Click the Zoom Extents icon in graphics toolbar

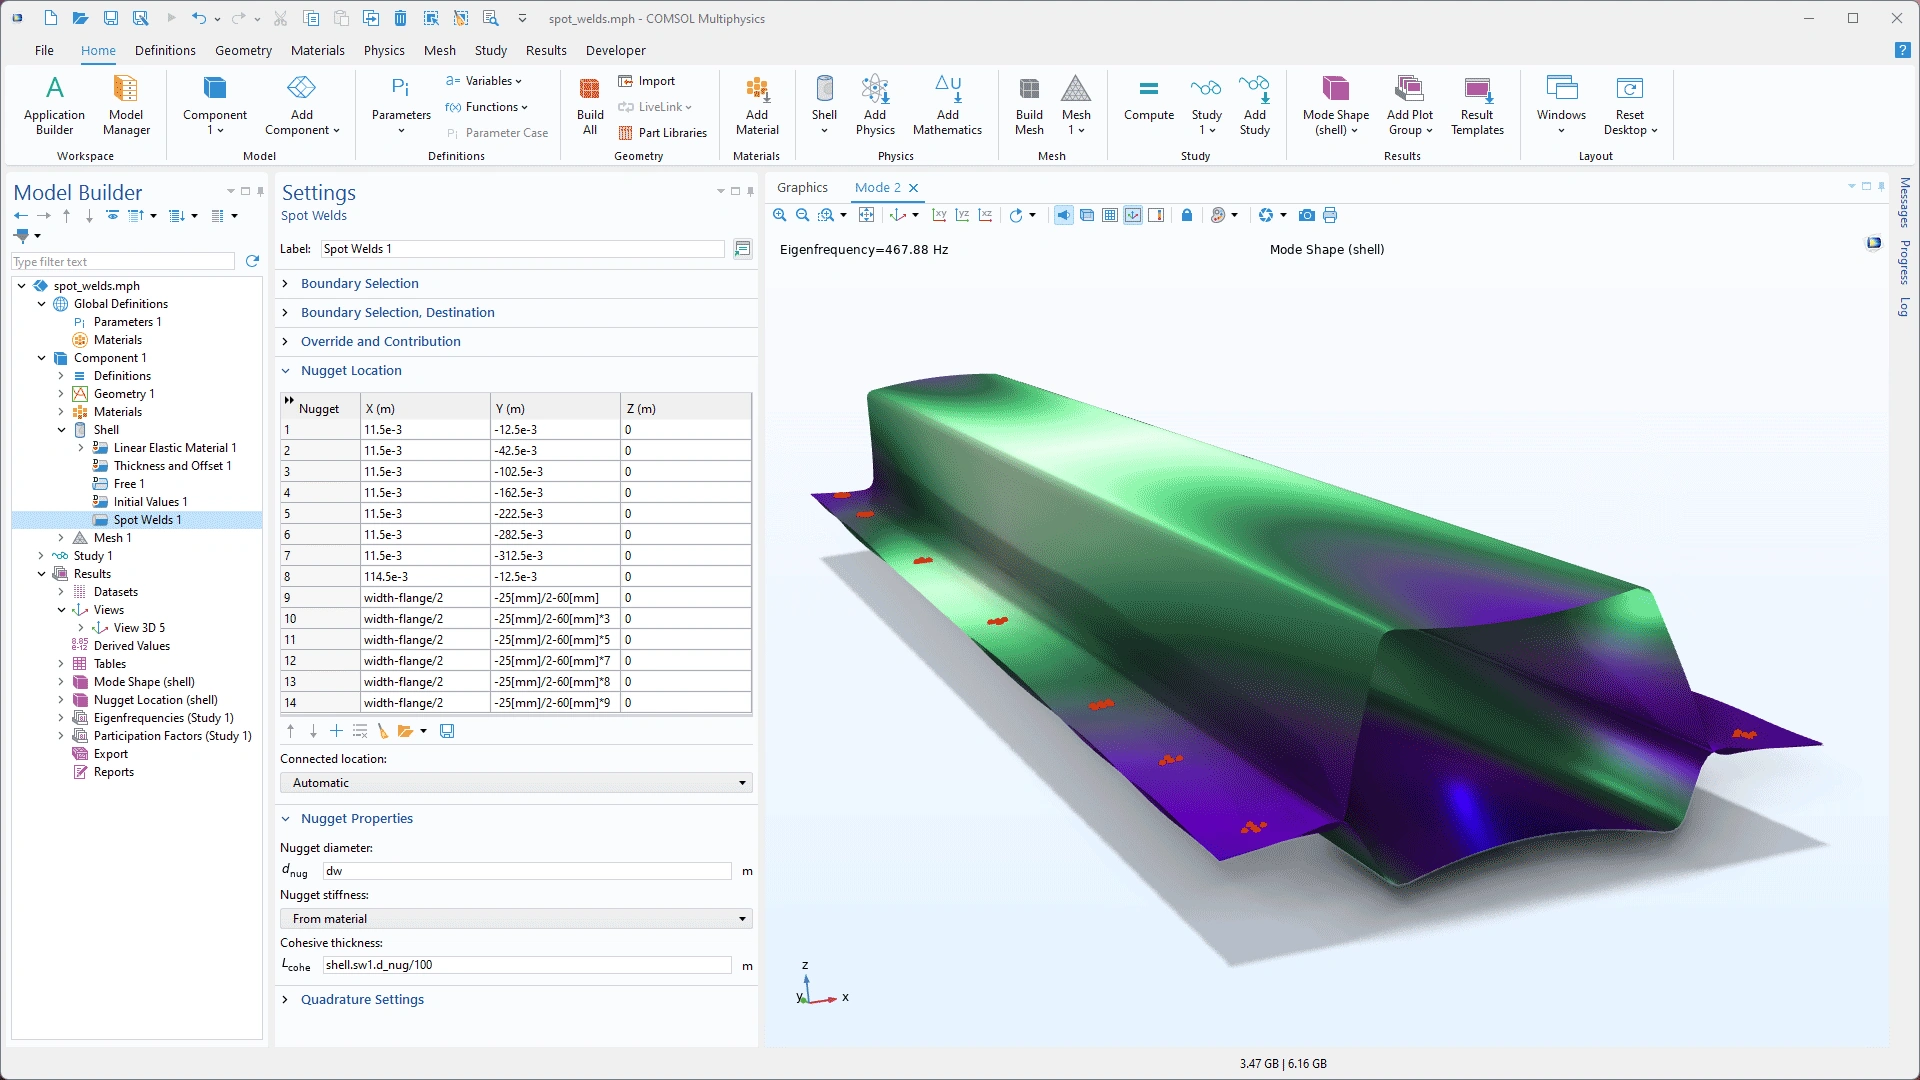[866, 215]
